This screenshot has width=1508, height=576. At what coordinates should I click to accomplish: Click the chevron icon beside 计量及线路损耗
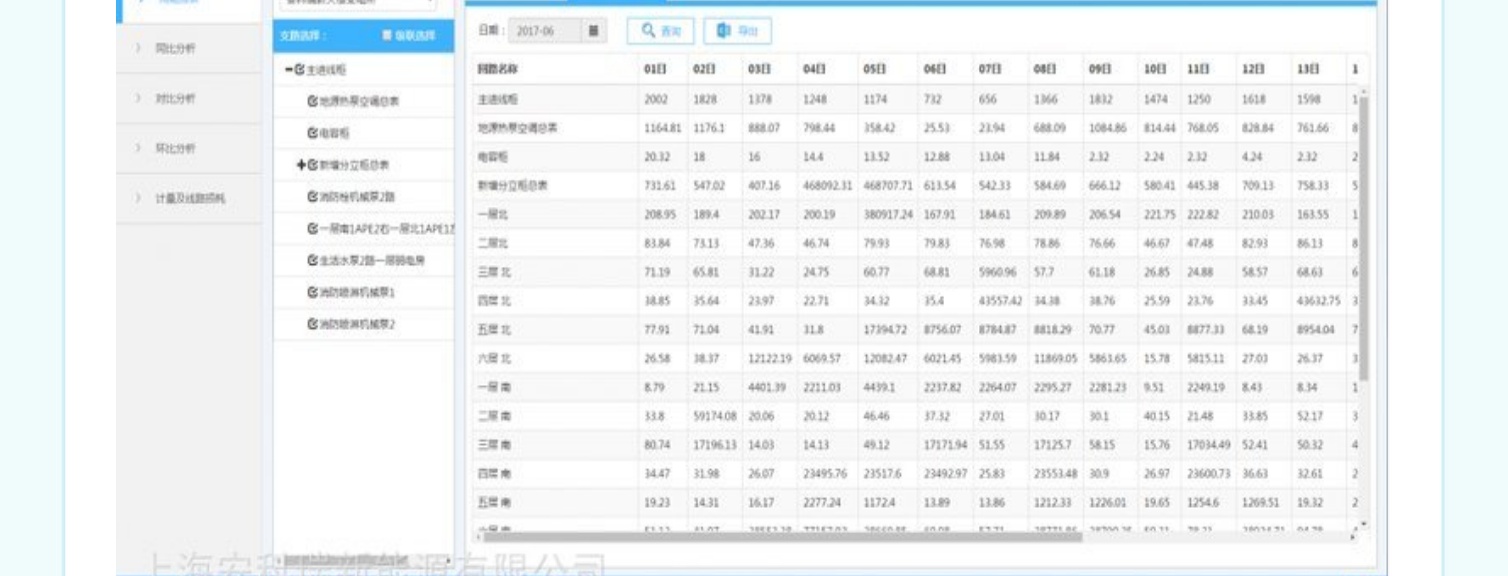click(139, 198)
